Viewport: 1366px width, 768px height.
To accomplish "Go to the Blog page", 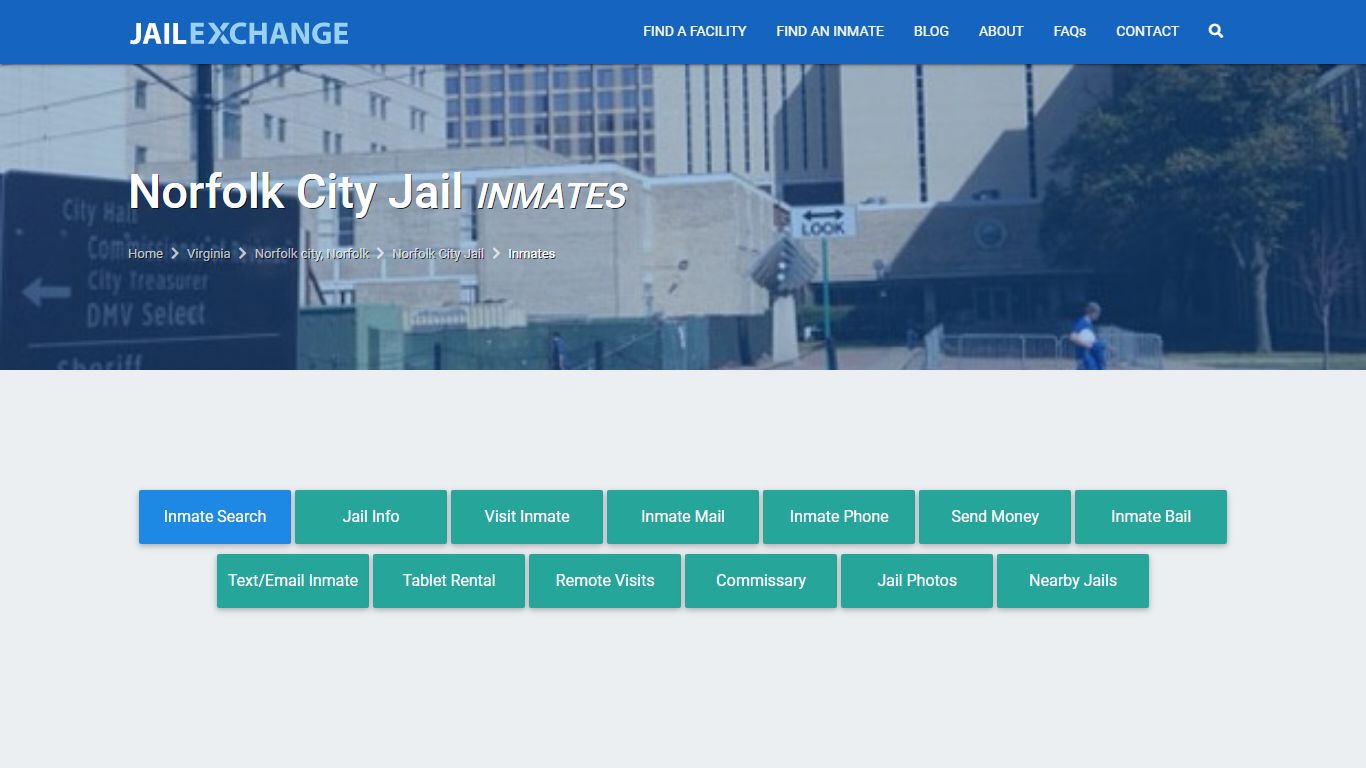I will pyautogui.click(x=931, y=31).
